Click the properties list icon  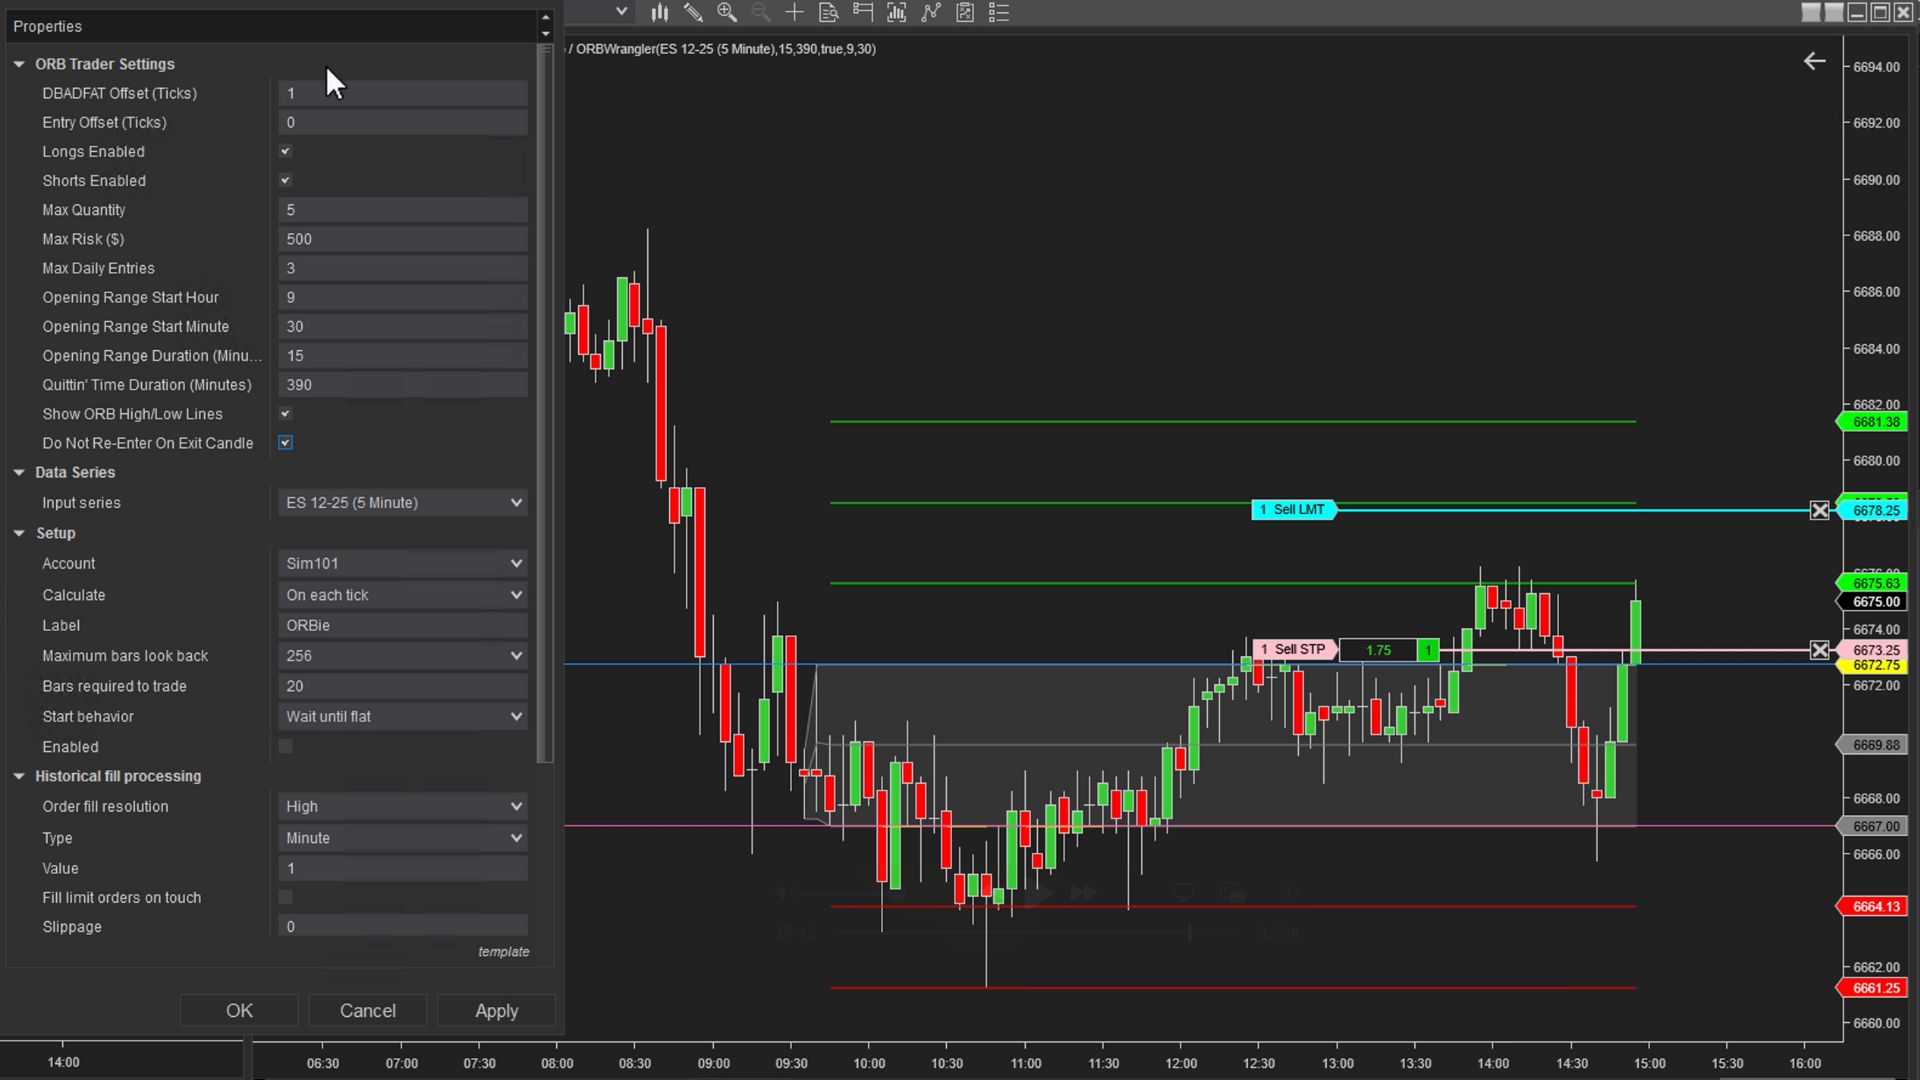[x=999, y=12]
